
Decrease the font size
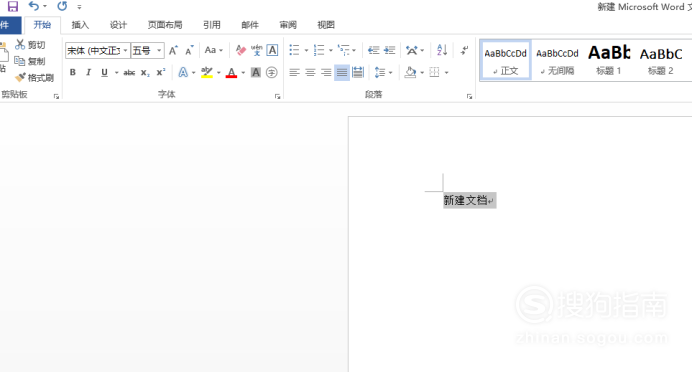[189, 50]
